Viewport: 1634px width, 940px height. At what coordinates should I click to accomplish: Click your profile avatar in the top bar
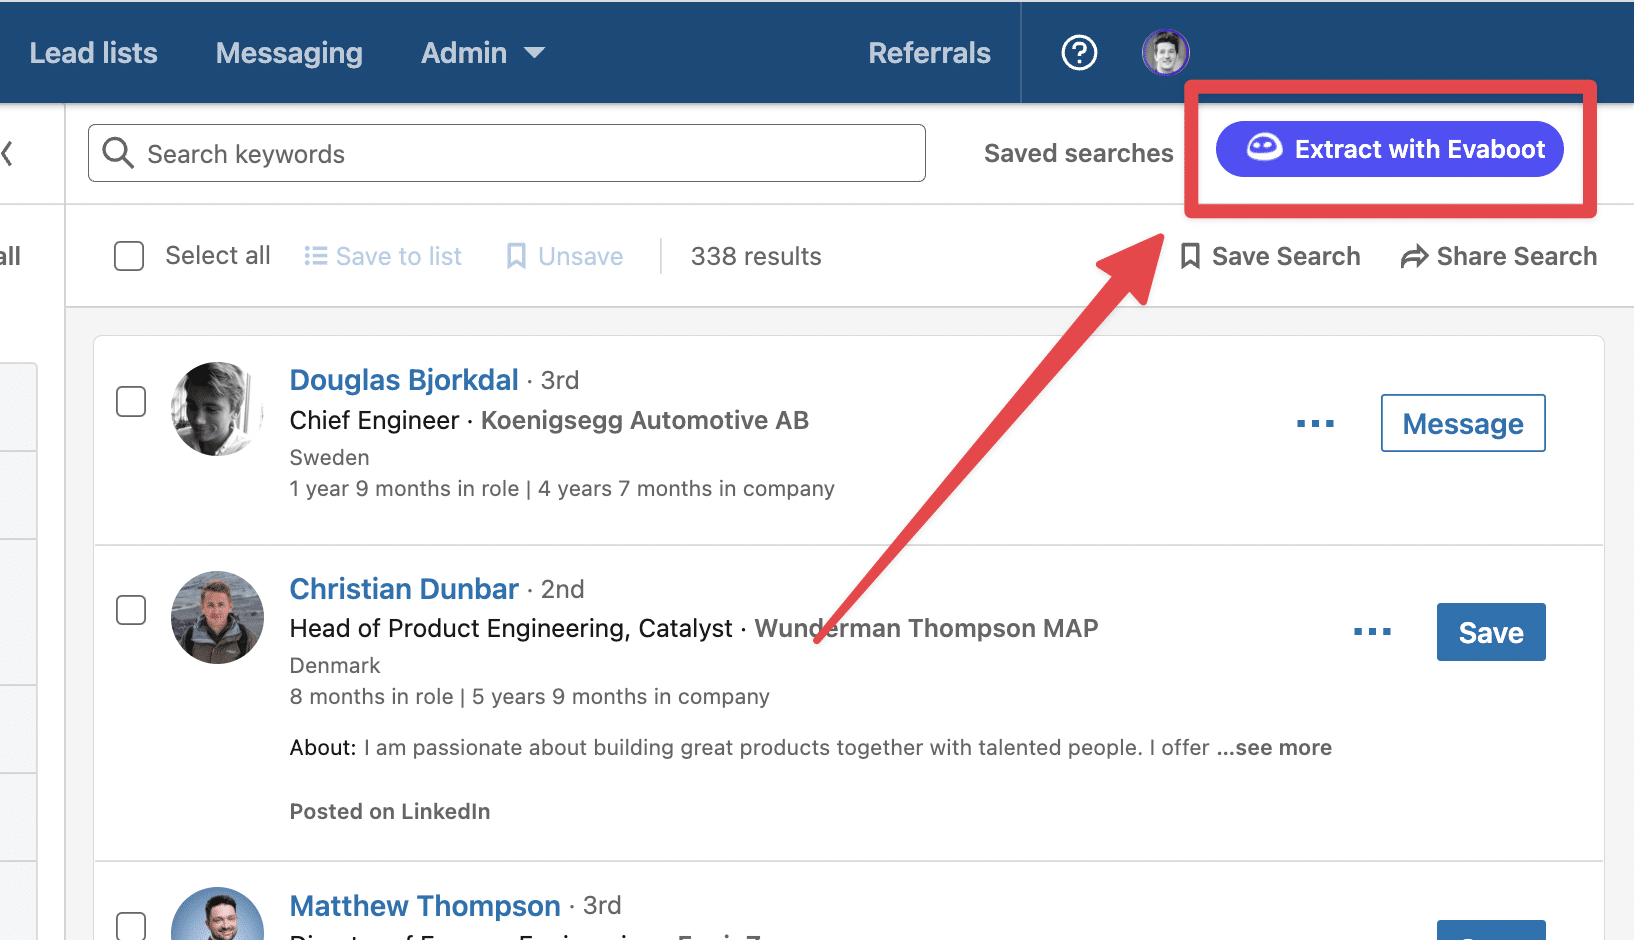(x=1165, y=52)
